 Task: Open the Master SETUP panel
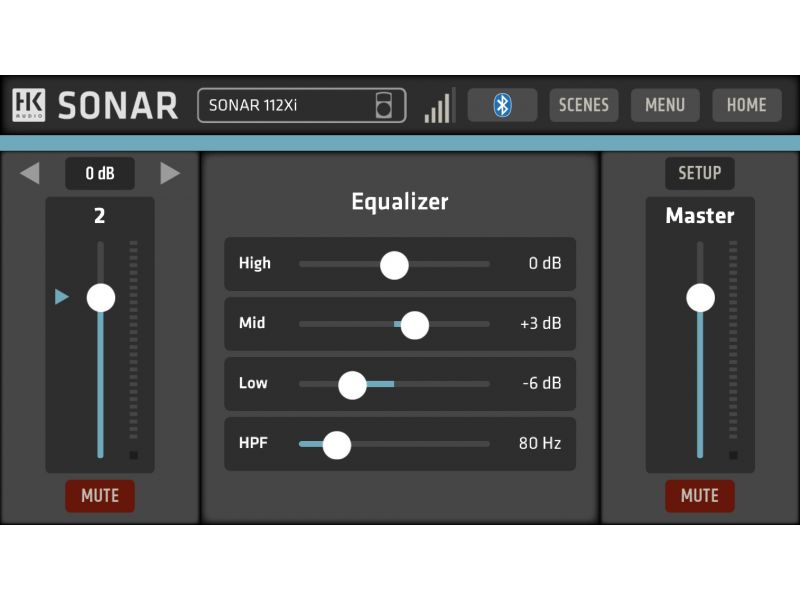tap(699, 173)
